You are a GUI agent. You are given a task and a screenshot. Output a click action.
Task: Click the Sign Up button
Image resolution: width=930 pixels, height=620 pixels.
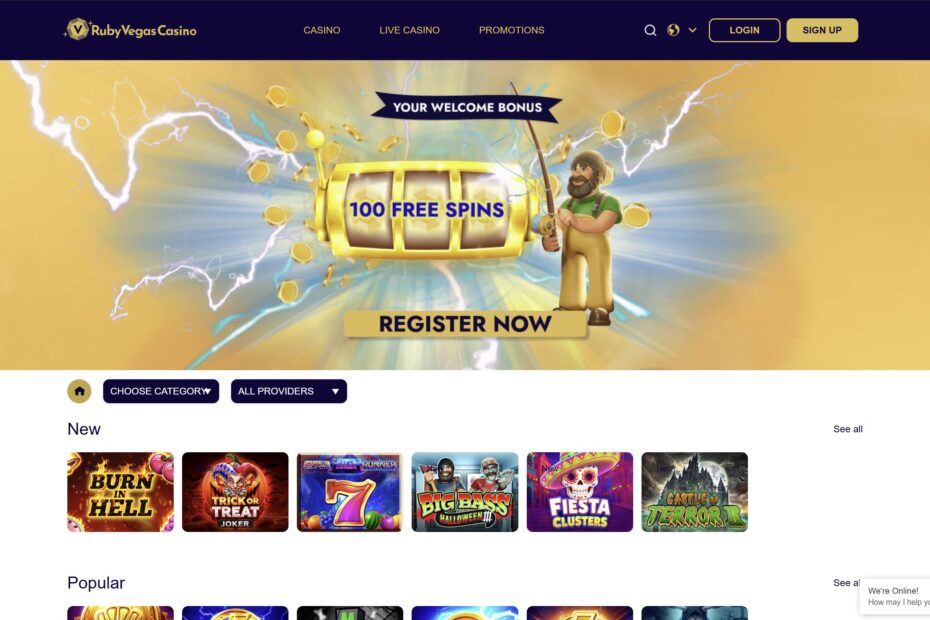822,30
